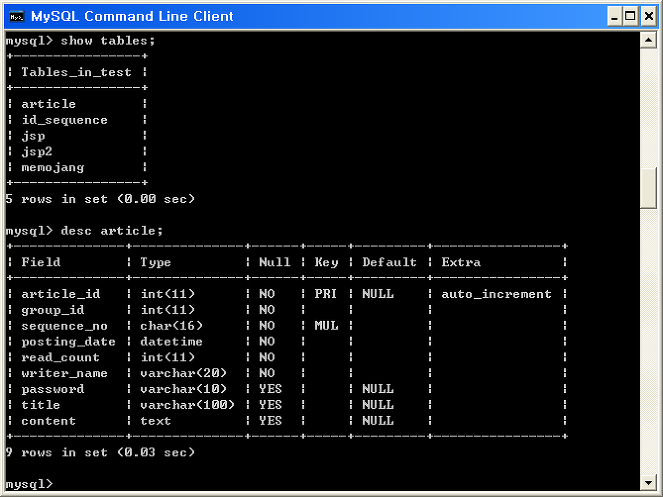Viewport: 663px width, 497px height.
Task: Click the 'varchar(20)' type value
Action: (184, 373)
